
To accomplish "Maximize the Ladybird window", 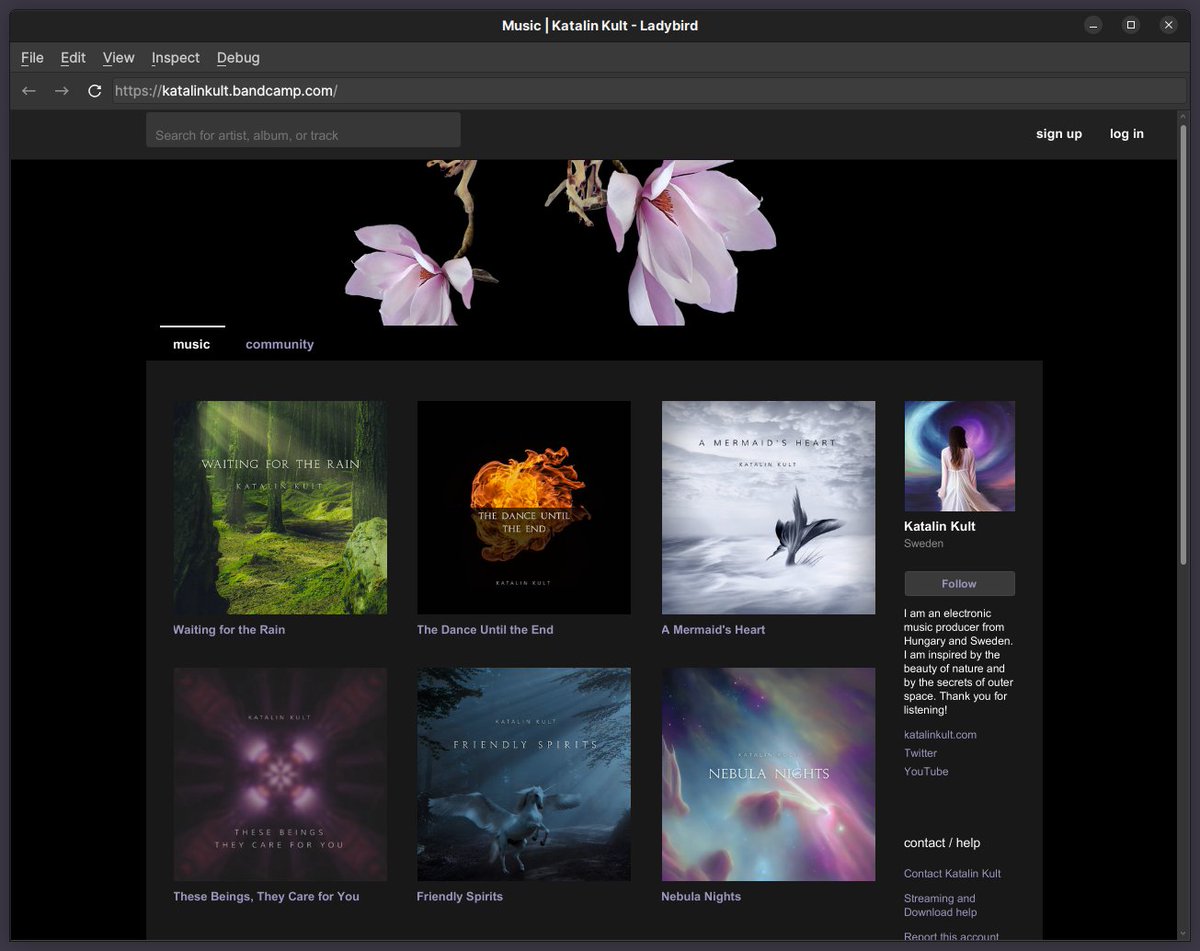I will [1131, 25].
